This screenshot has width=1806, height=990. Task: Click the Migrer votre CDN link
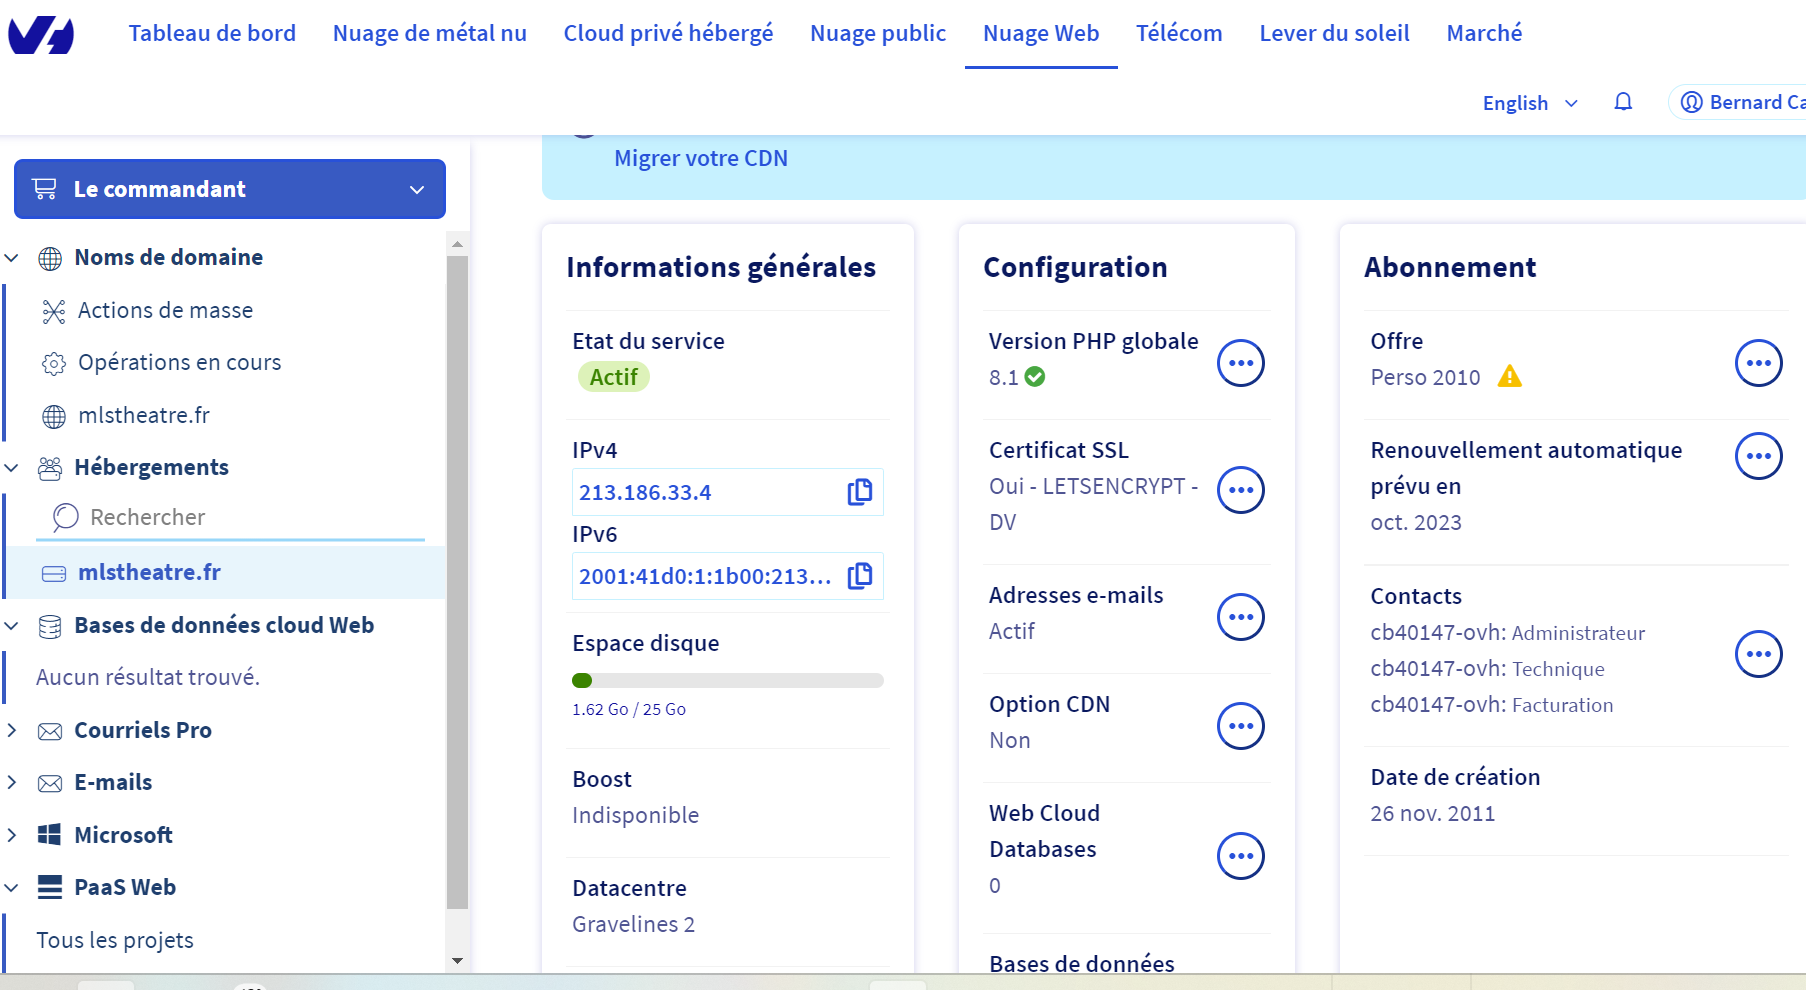pos(700,158)
